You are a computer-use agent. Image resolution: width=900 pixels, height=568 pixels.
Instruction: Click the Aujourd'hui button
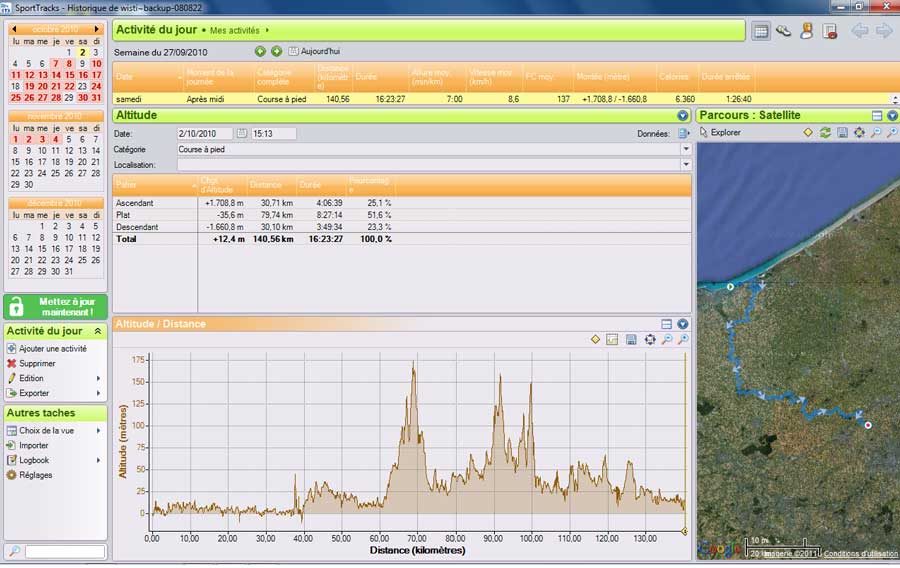coord(315,52)
